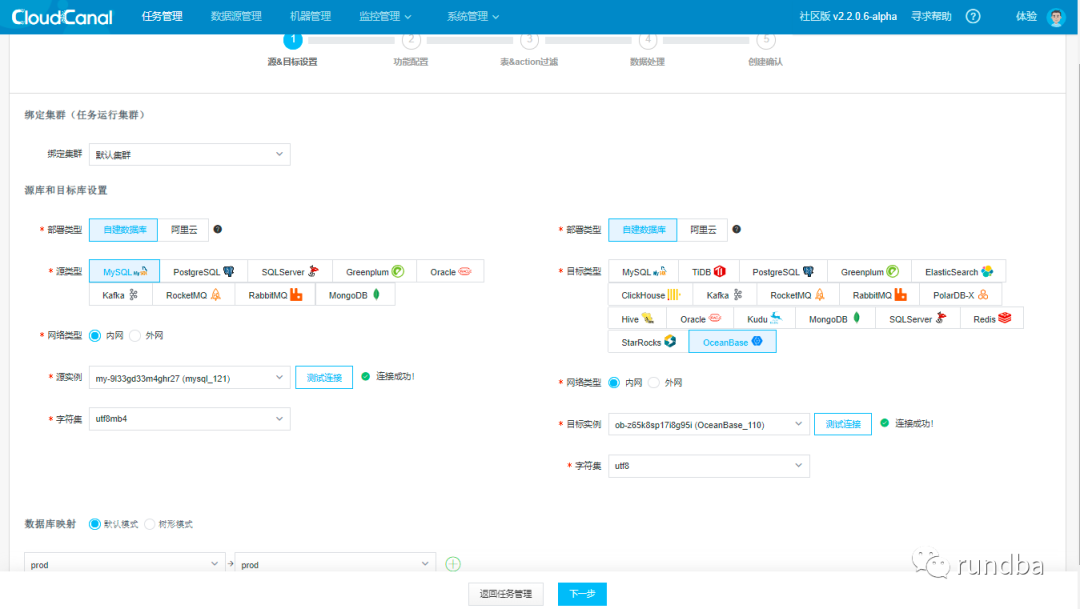The height and width of the screenshot is (609, 1080).
Task: Select target PostgreSQL type
Action: click(782, 271)
